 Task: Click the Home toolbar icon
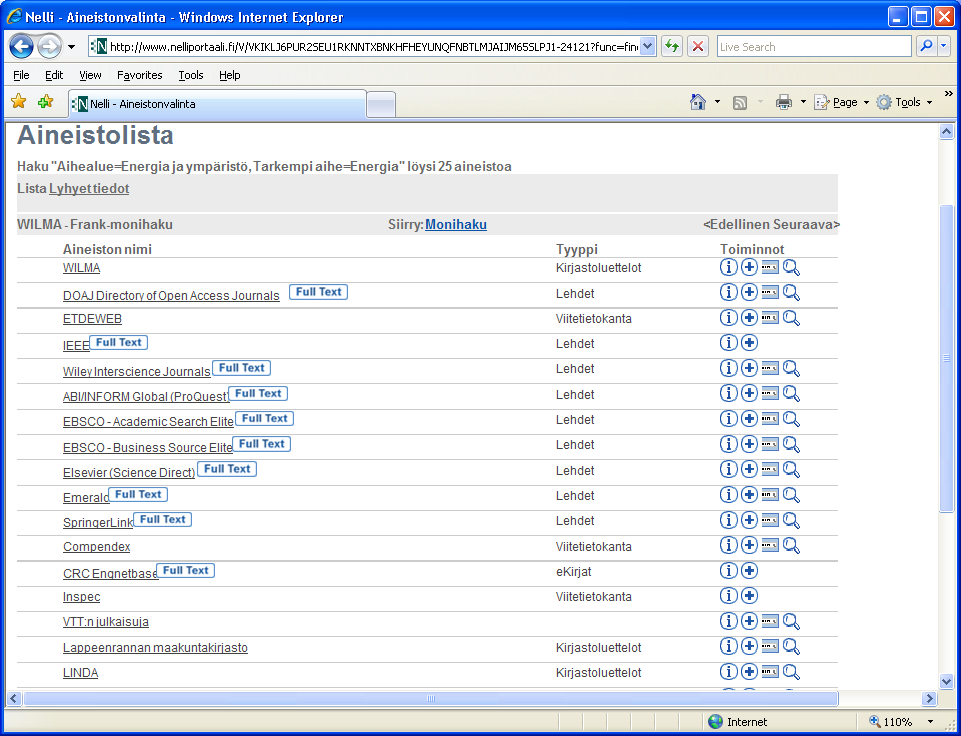point(697,102)
